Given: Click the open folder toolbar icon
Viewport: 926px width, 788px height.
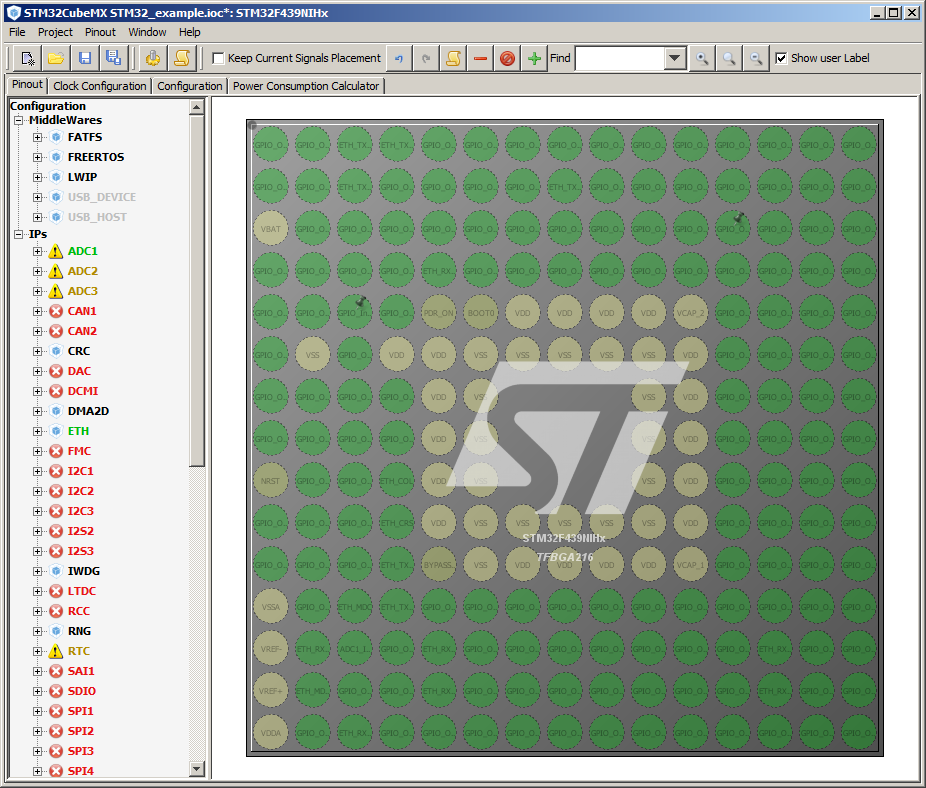Looking at the screenshot, I should coord(56,58).
